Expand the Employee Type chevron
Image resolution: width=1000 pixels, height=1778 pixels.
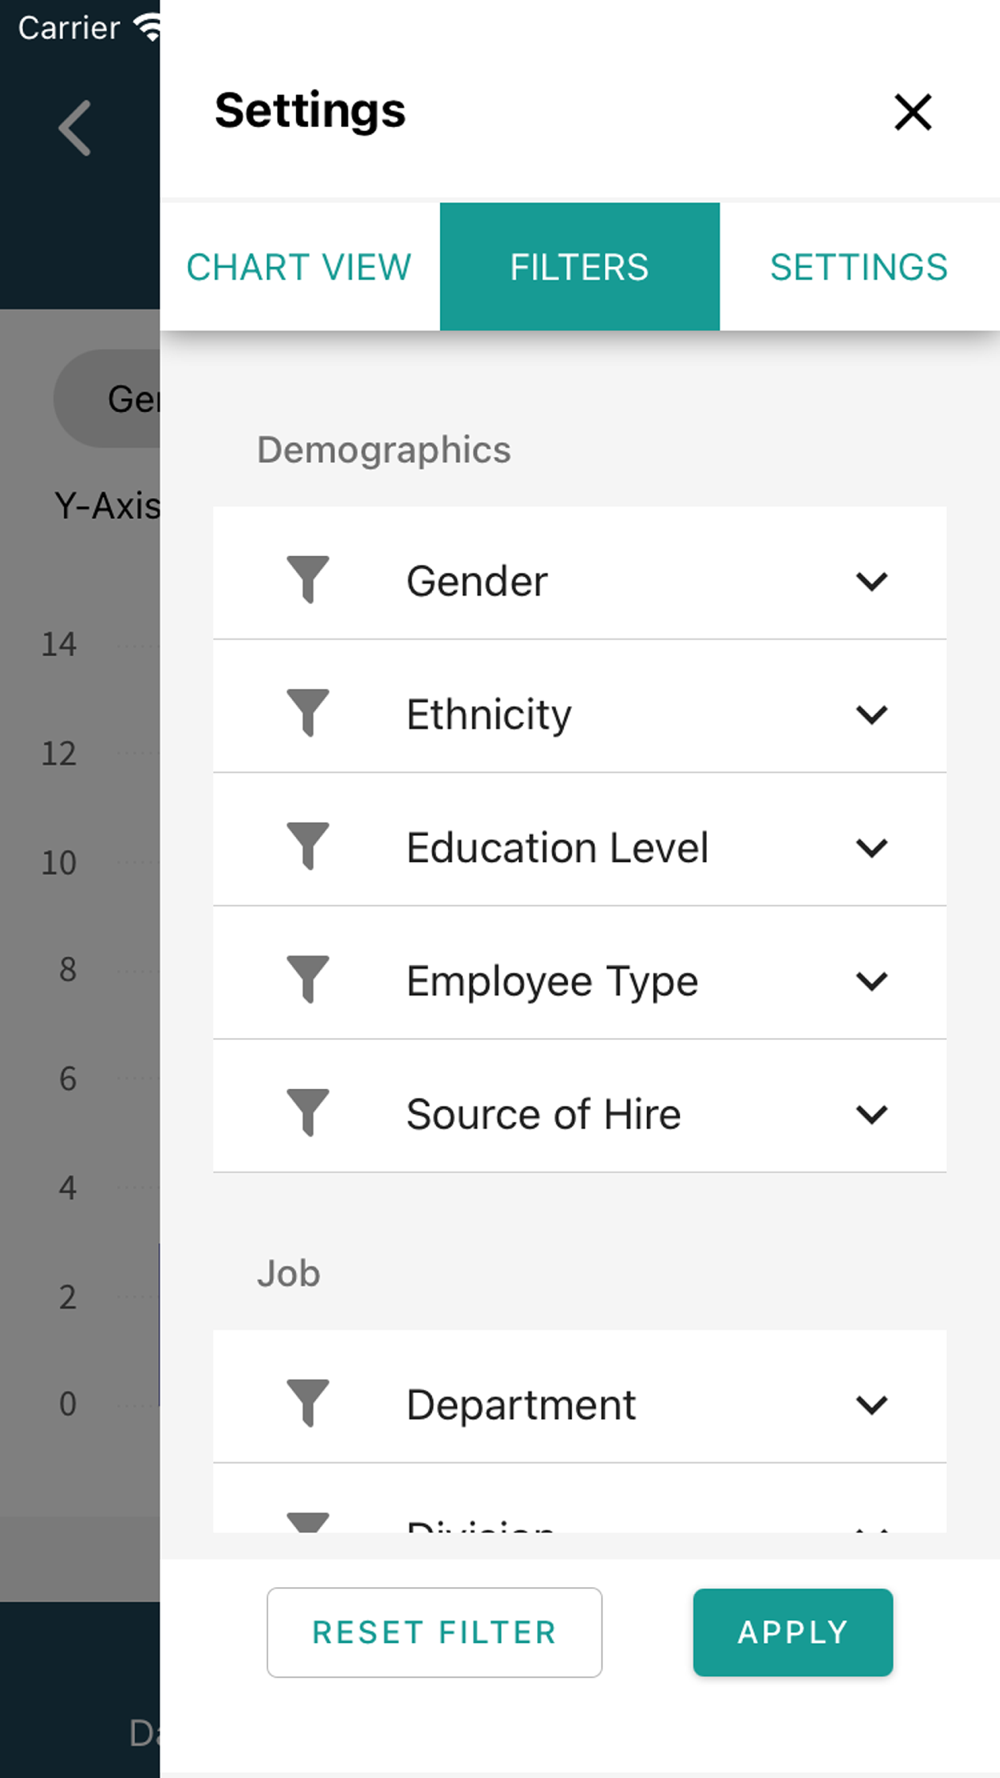point(872,981)
